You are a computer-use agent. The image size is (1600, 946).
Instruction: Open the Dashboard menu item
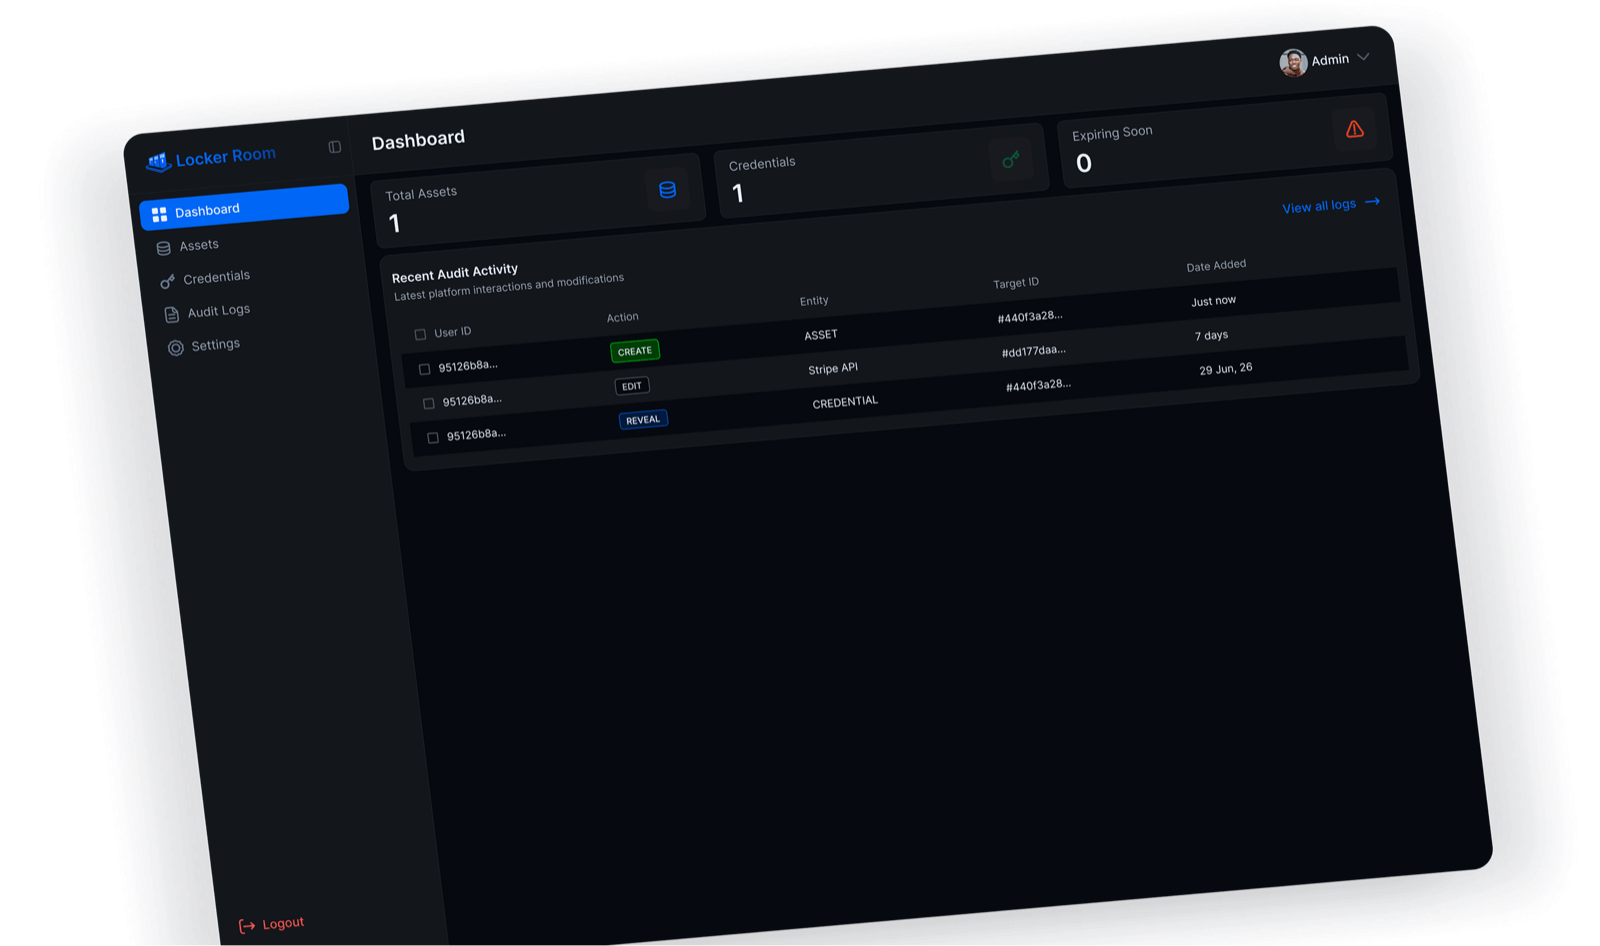[x=245, y=207]
